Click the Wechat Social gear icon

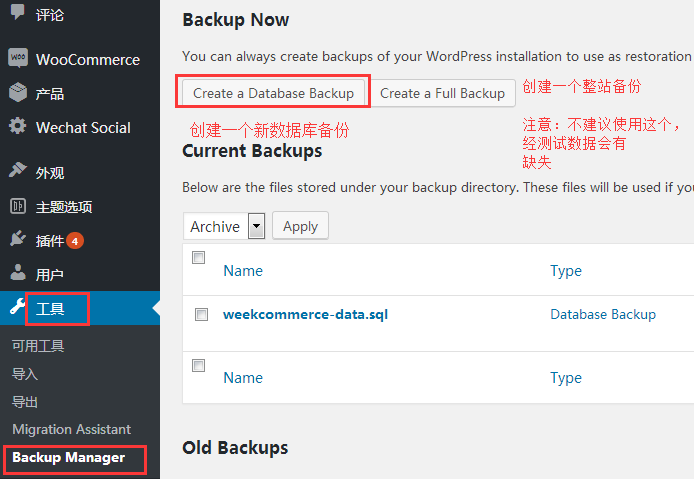[x=18, y=126]
